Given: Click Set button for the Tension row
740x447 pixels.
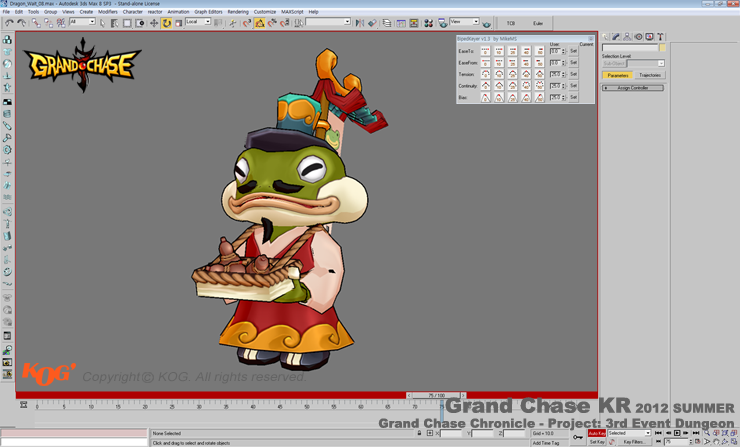Looking at the screenshot, I should click(x=573, y=74).
